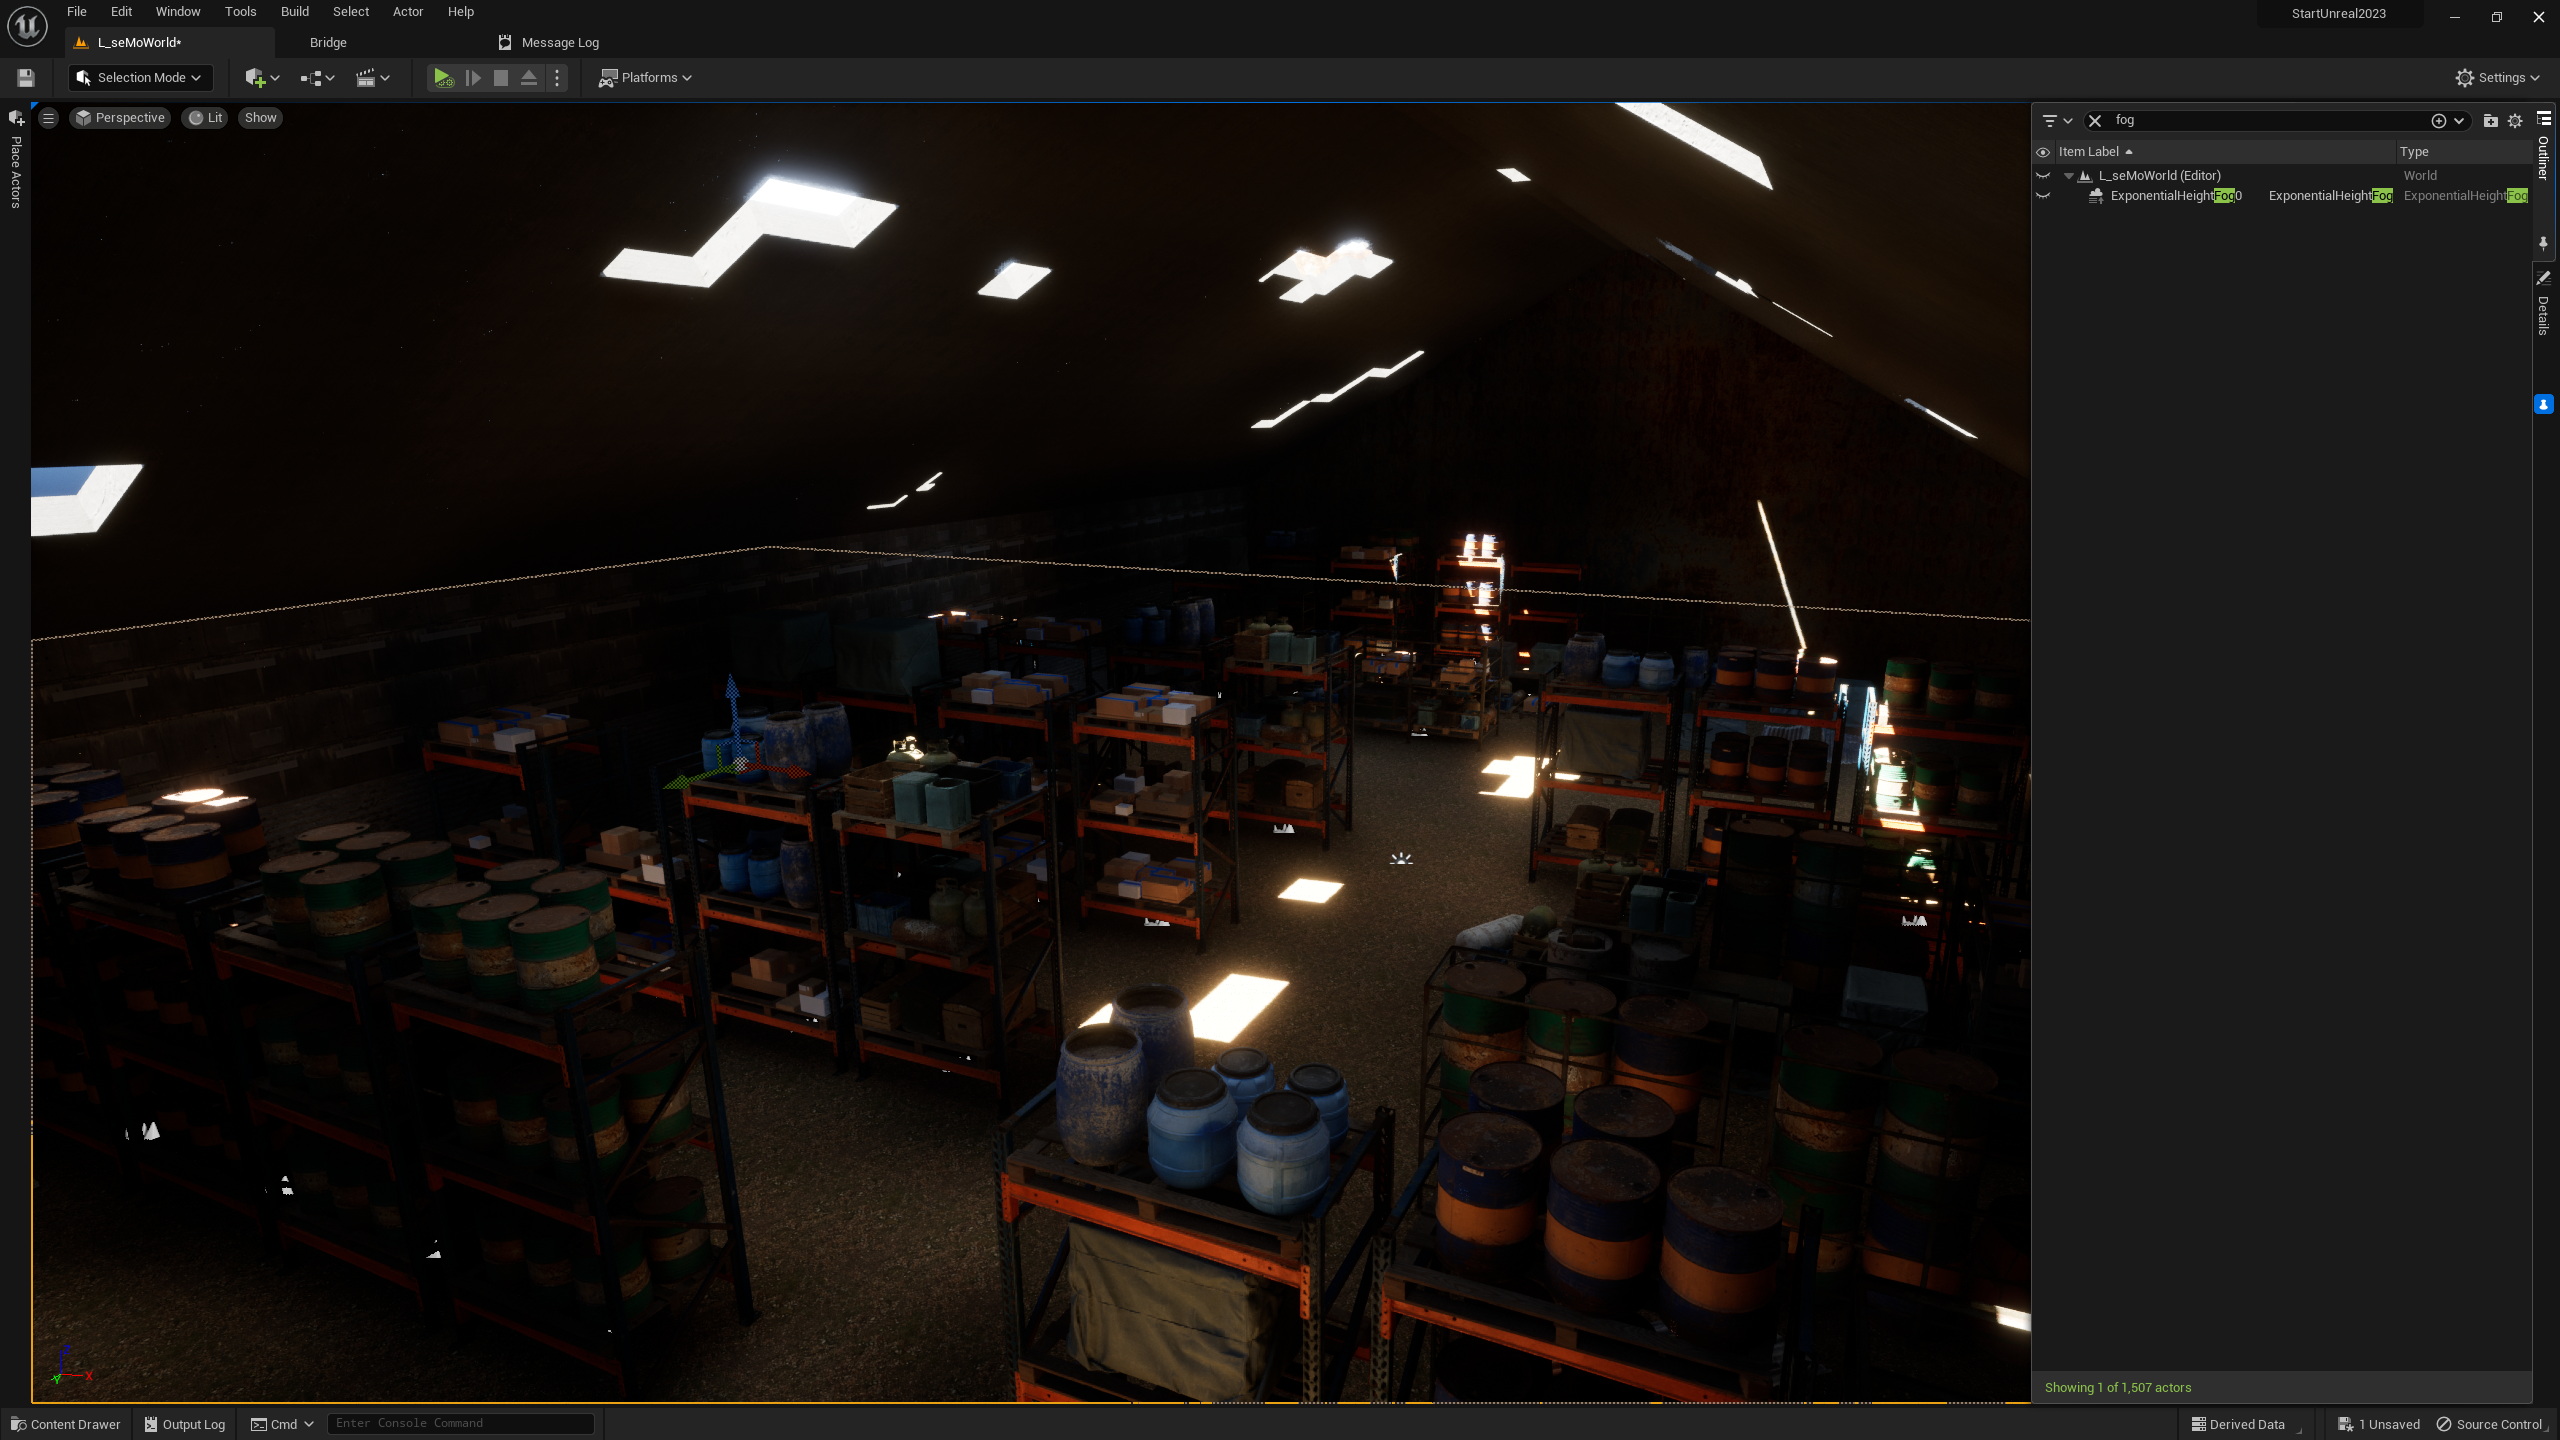Click the Enter Console Command field

(x=460, y=1423)
